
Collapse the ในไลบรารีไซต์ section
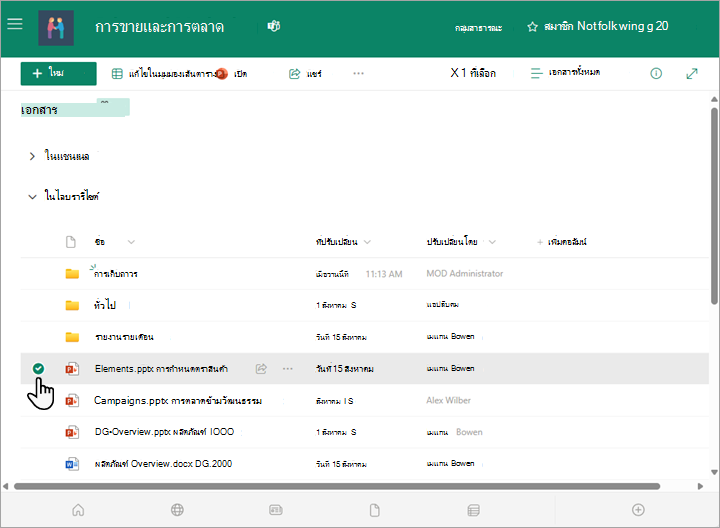click(x=32, y=197)
